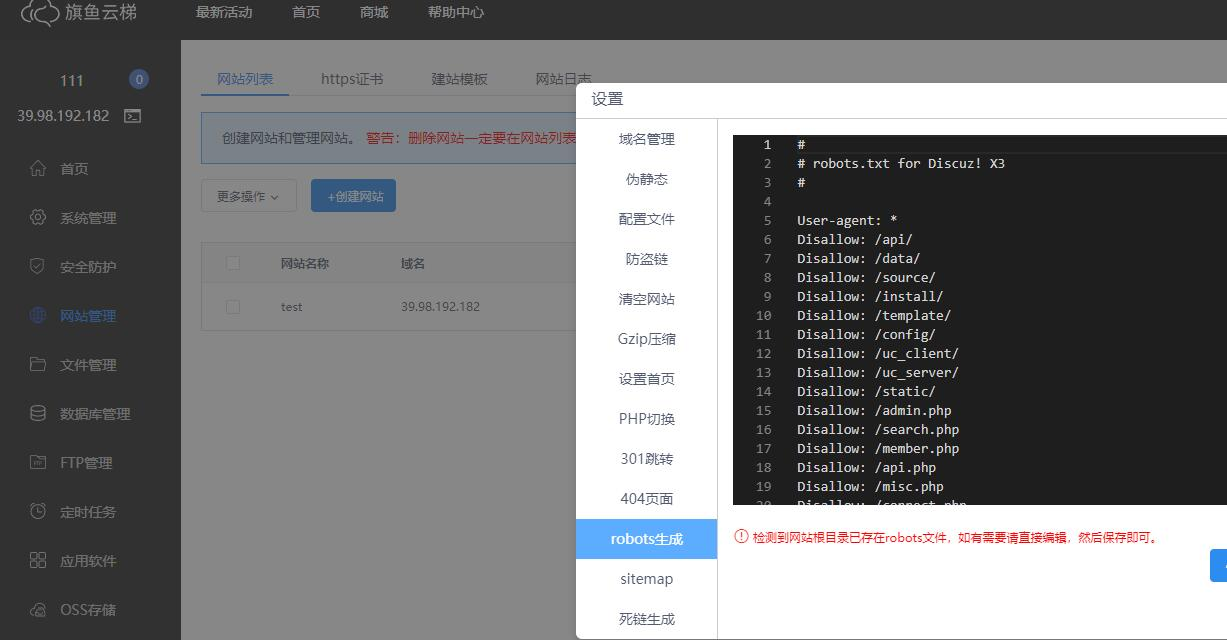1227x640 pixels.
Task: Open 商城 in top navigation
Action: coord(374,13)
